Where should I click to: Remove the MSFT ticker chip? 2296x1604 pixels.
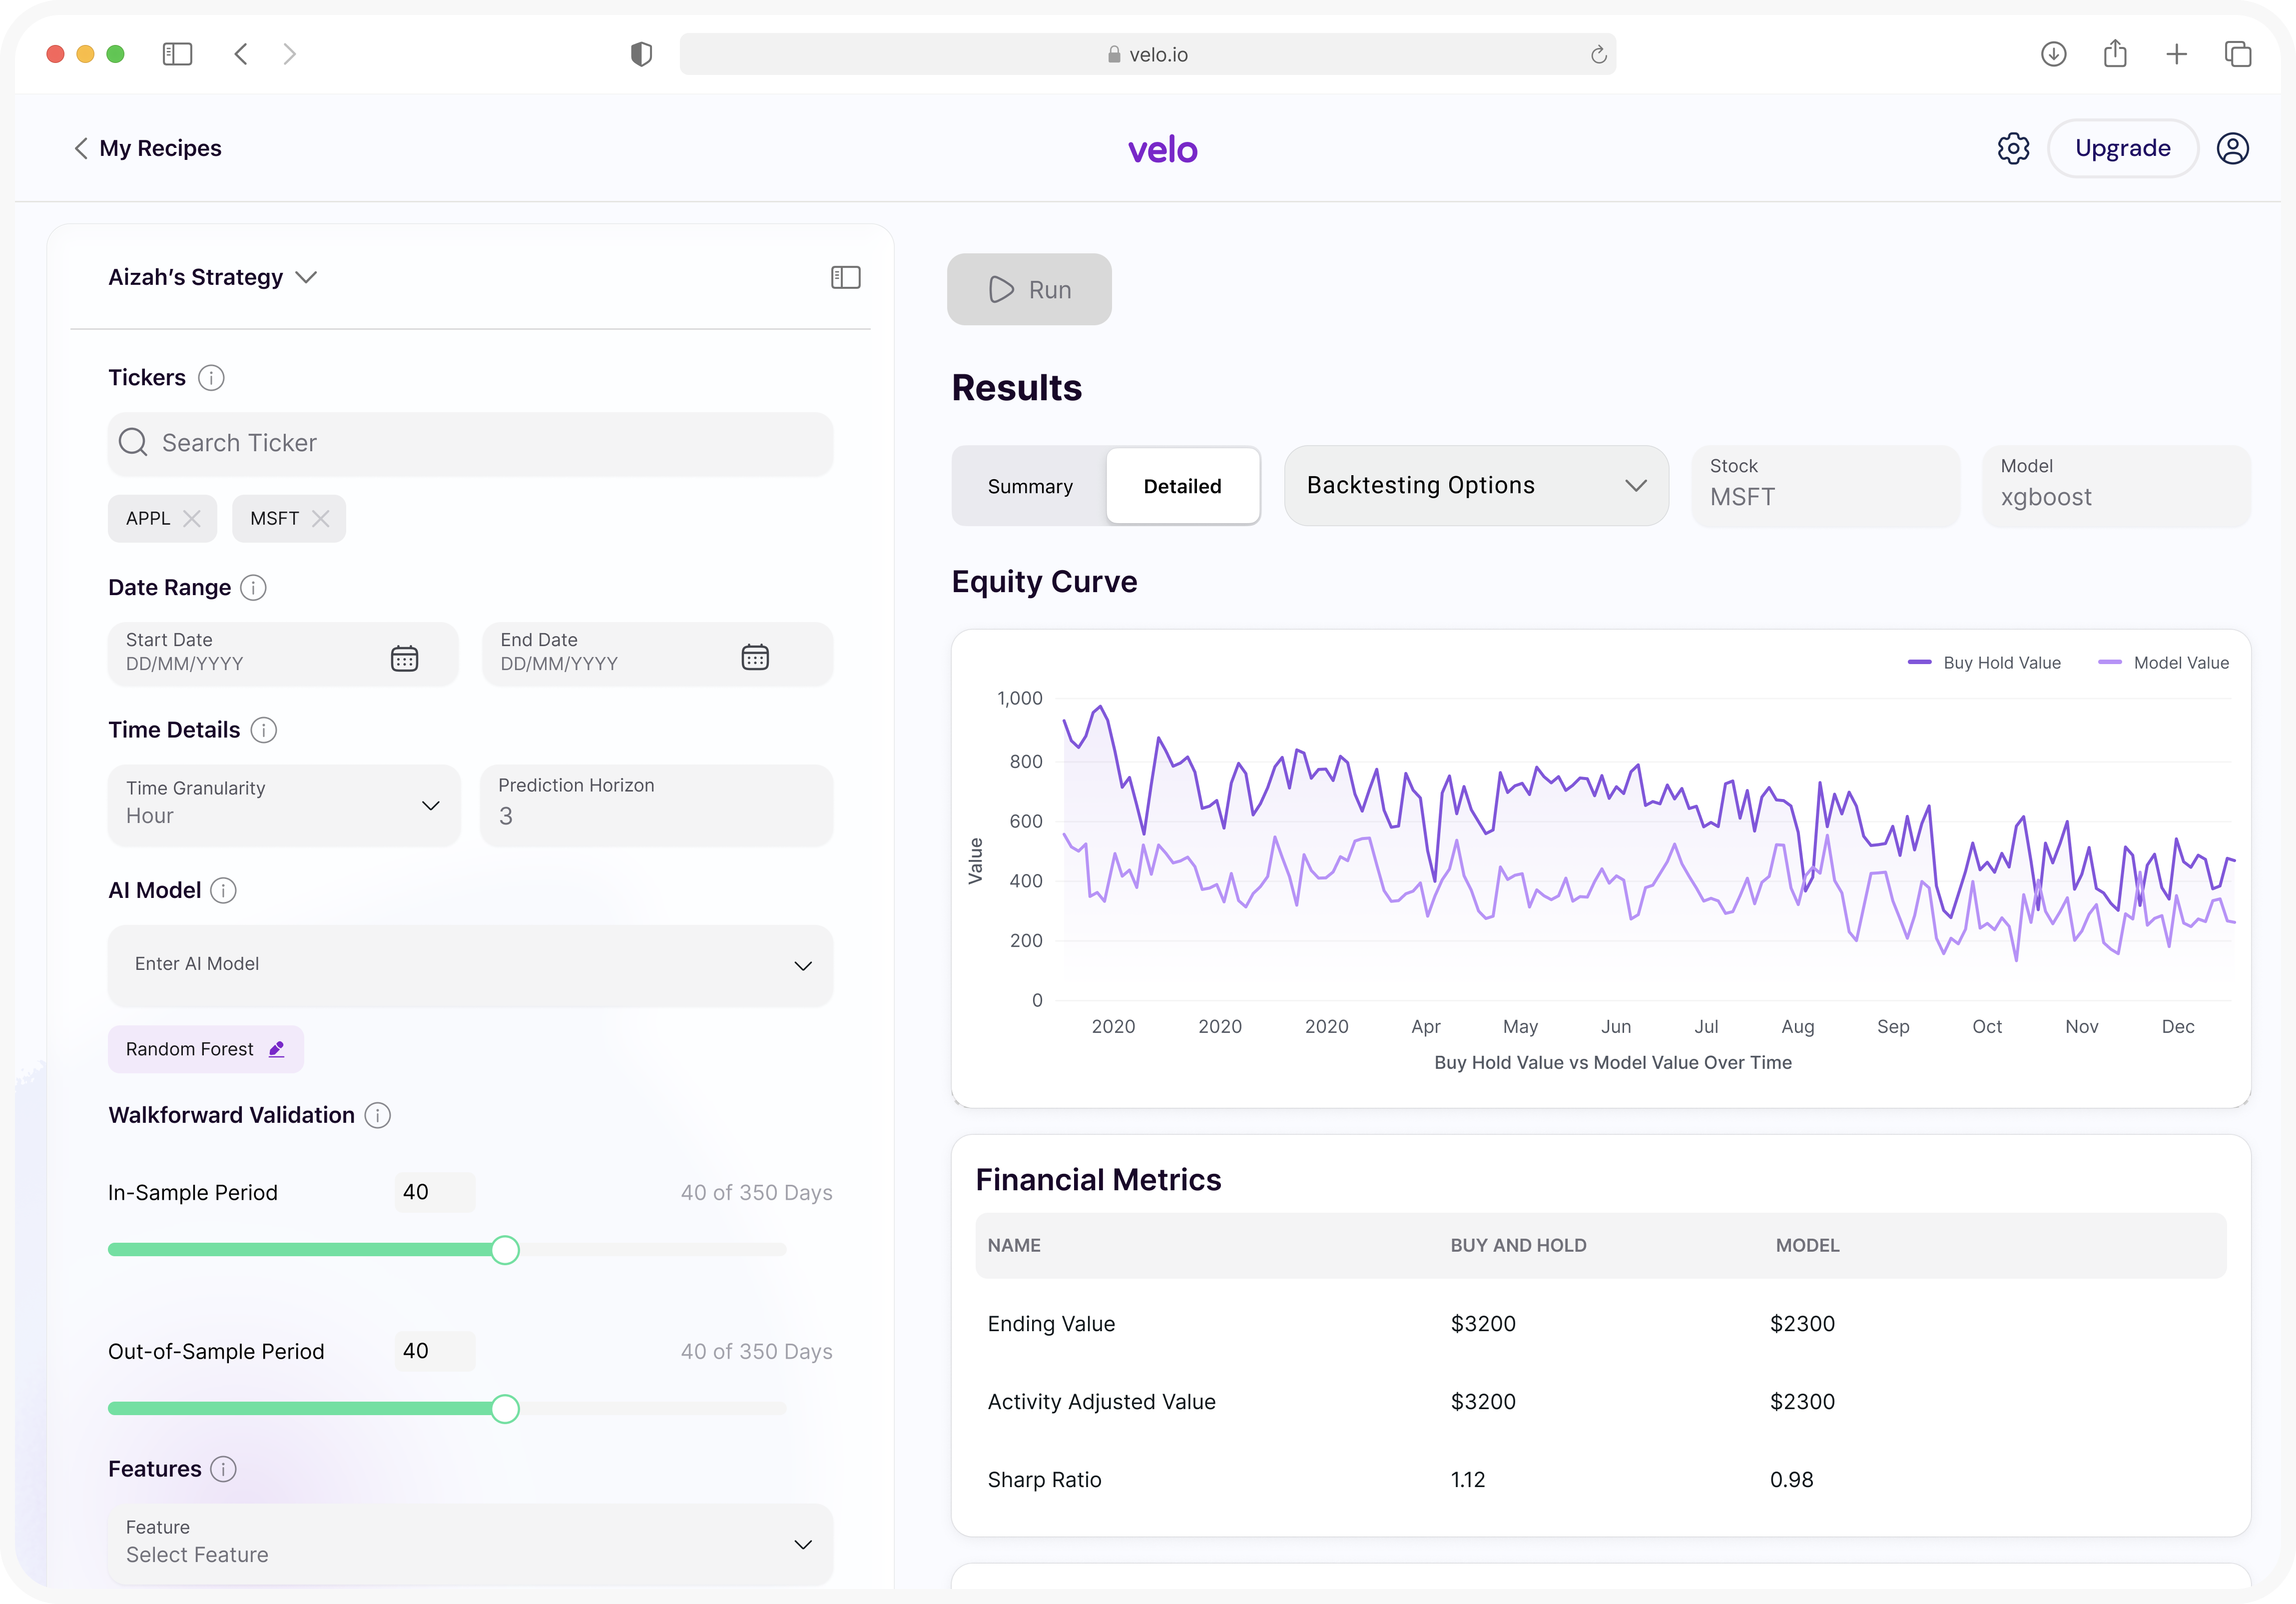click(x=321, y=518)
